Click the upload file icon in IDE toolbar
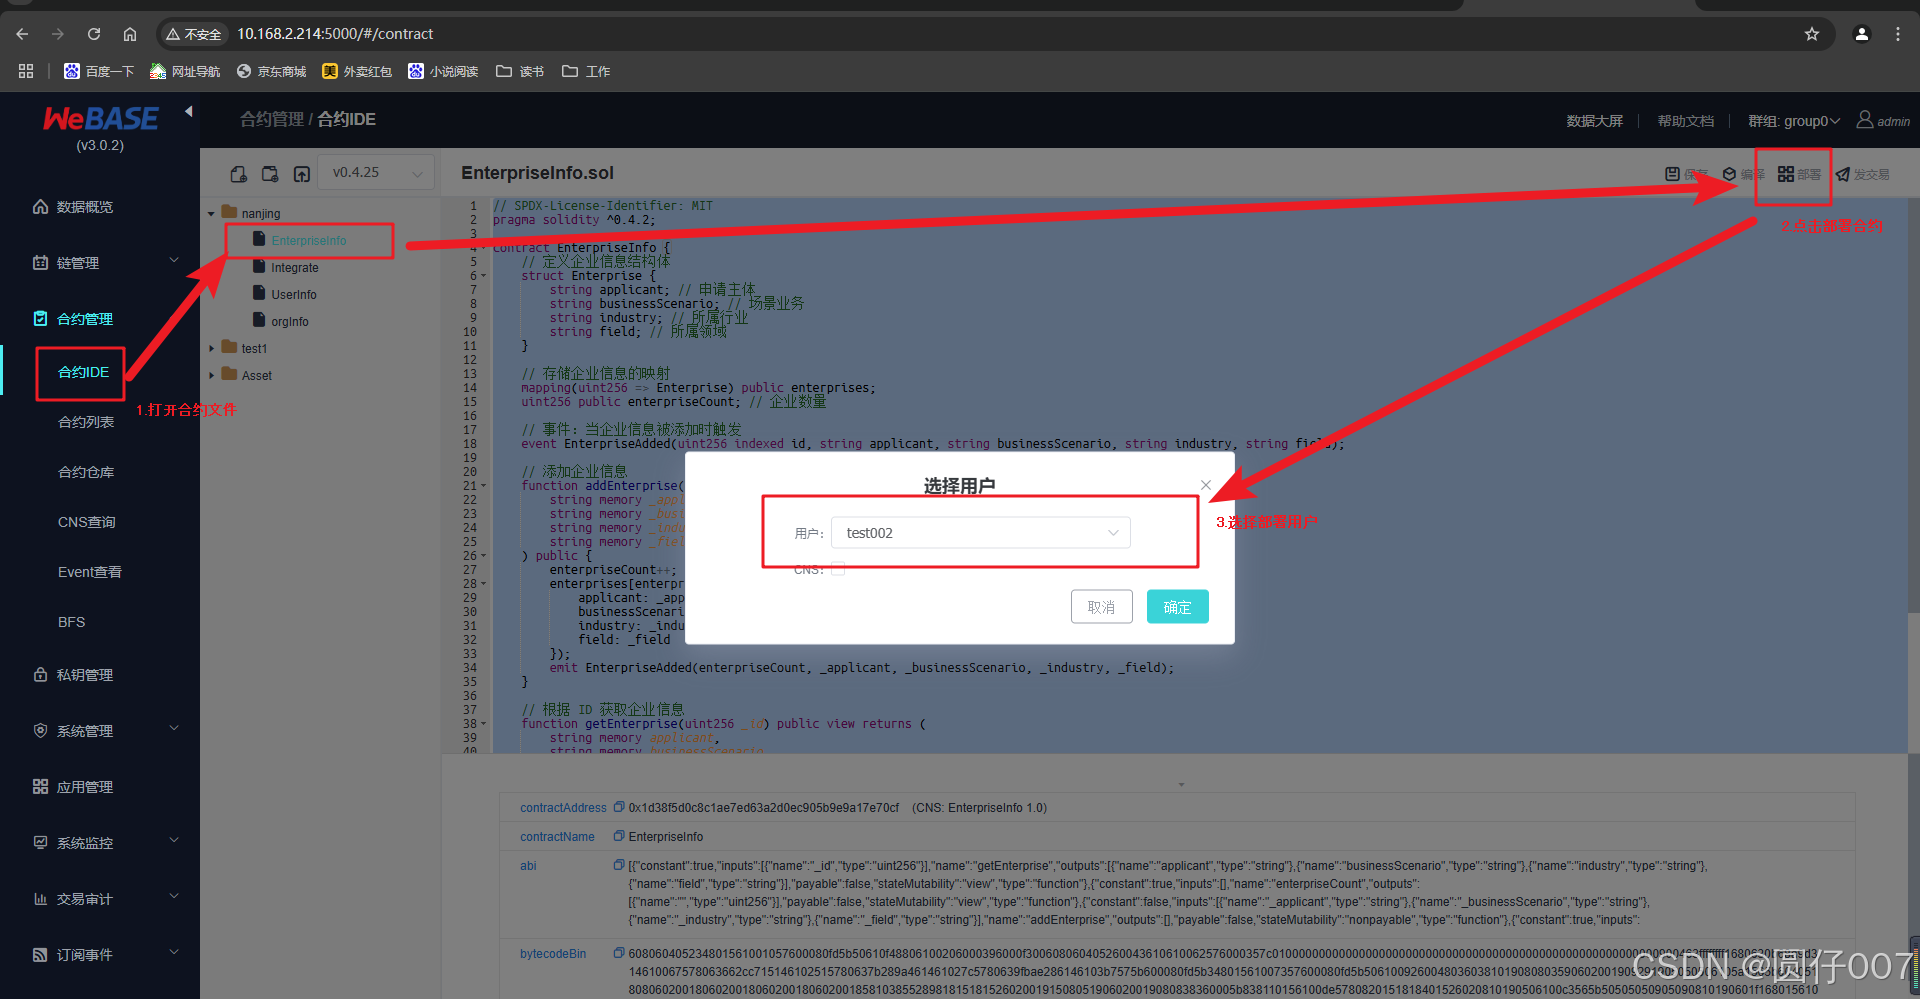The height and width of the screenshot is (999, 1920). [302, 174]
